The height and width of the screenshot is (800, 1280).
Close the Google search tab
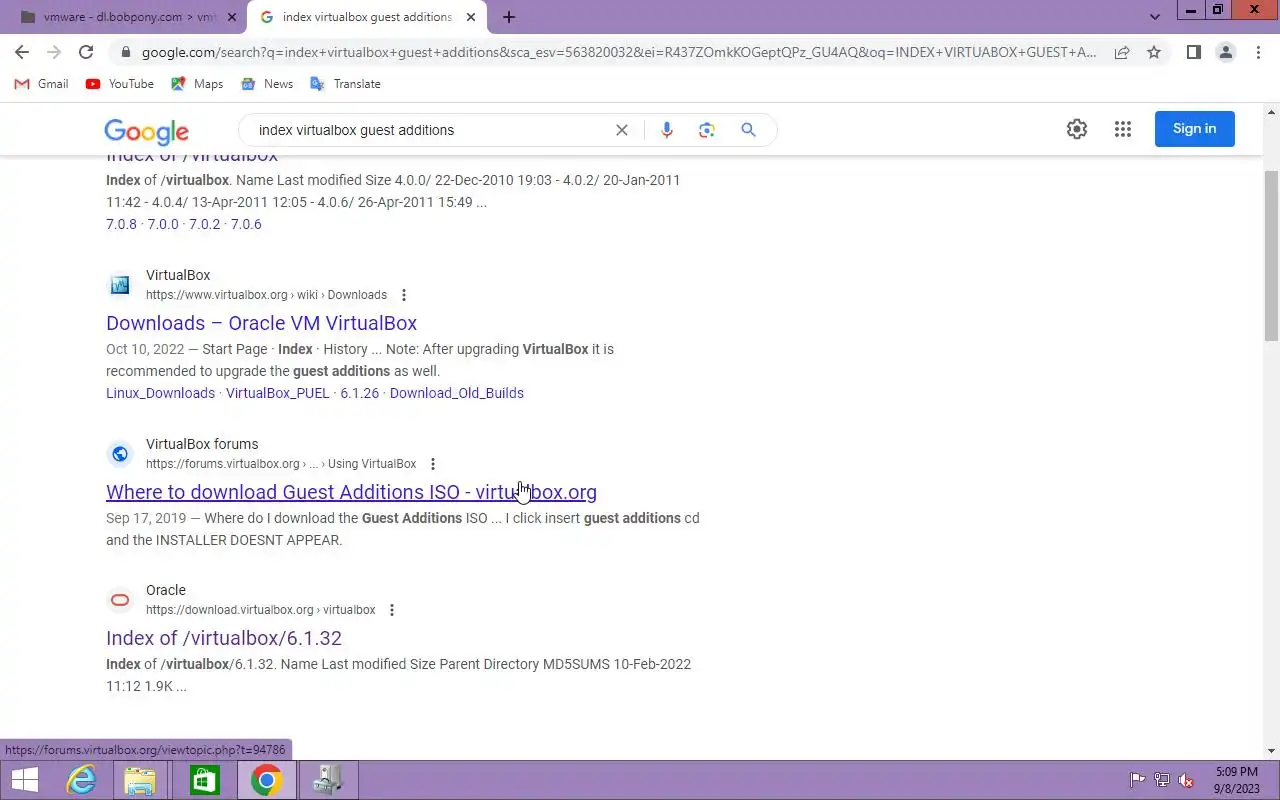tap(471, 17)
